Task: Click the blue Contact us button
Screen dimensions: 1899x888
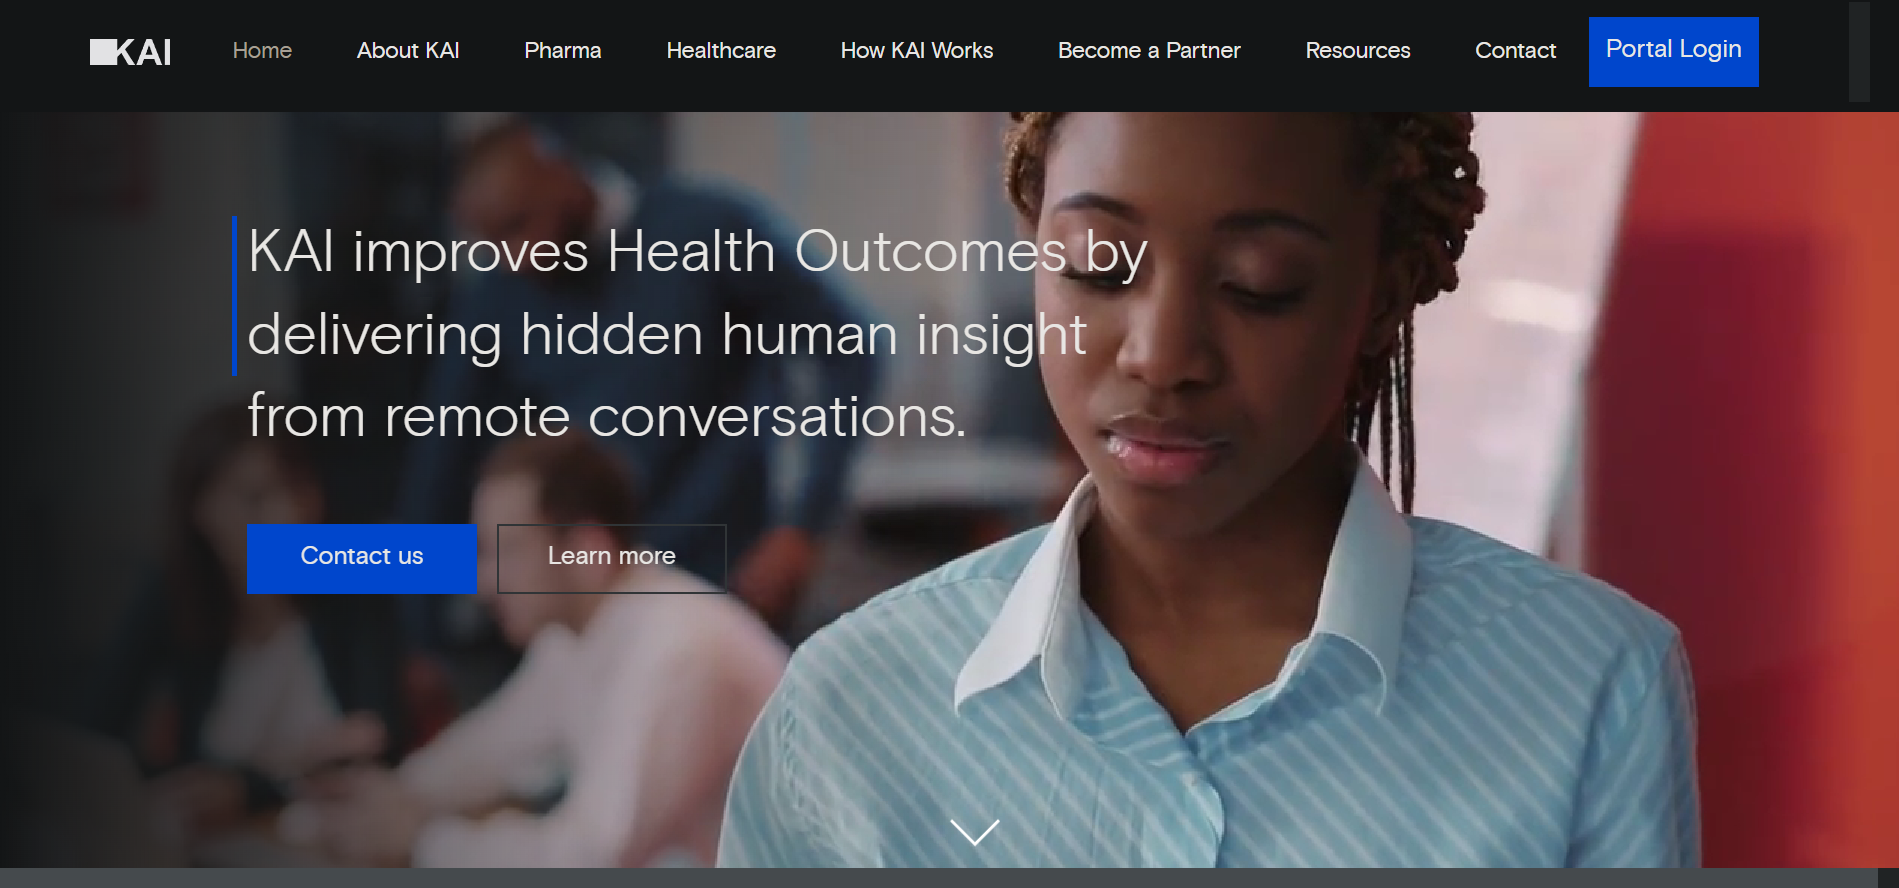Action: coord(362,559)
